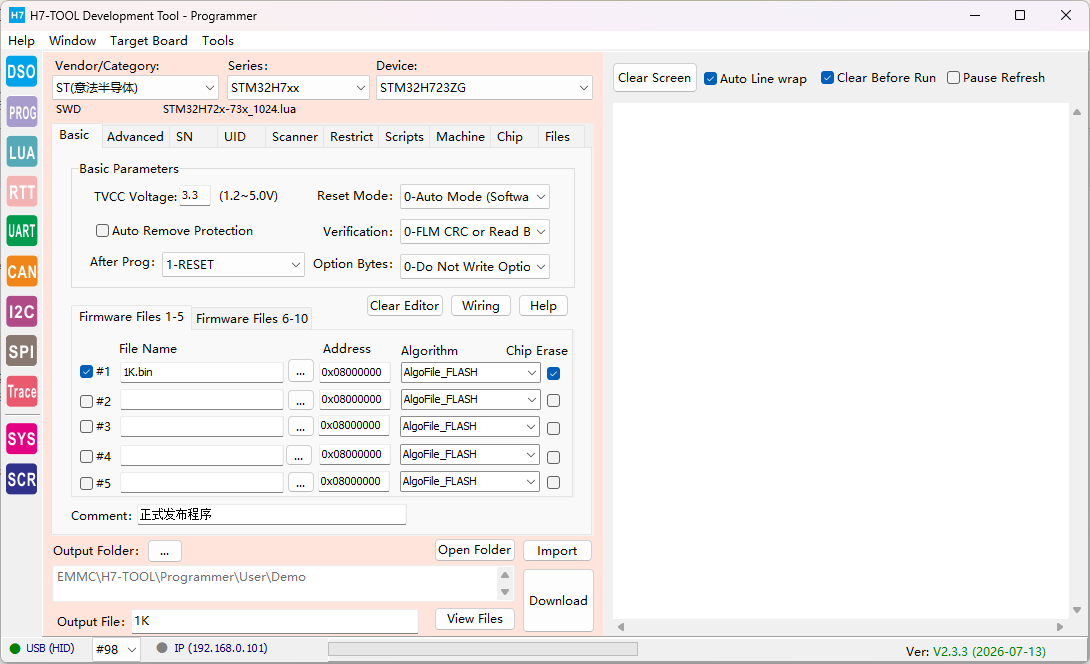Enable the firmware file #5 checkbox
The width and height of the screenshot is (1090, 664).
click(x=86, y=483)
